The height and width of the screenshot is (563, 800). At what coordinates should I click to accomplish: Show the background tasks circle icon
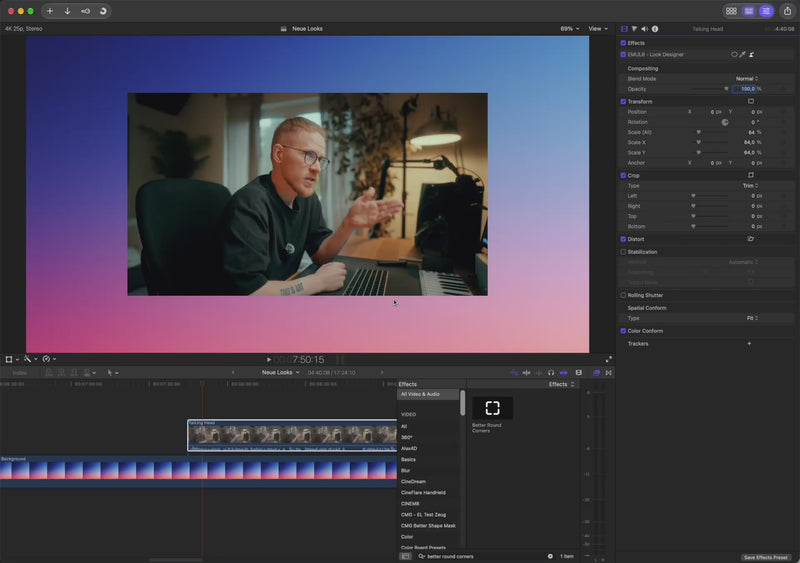click(x=103, y=11)
